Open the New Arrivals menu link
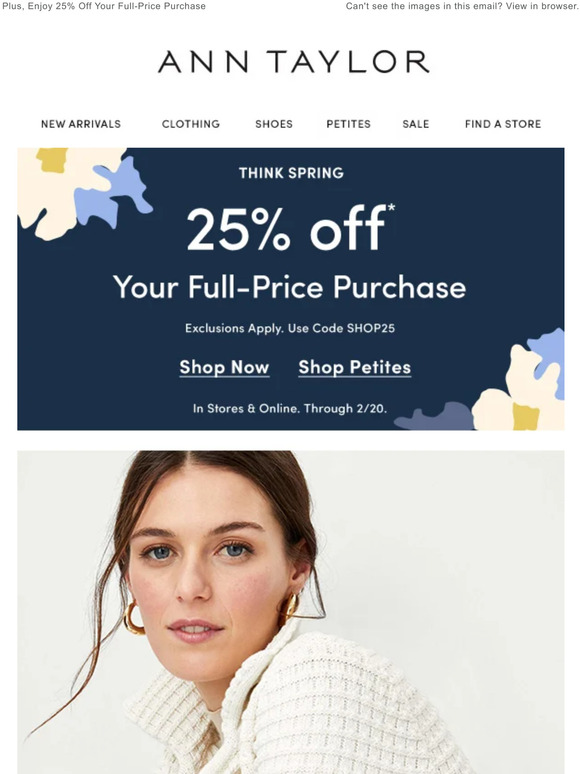 [81, 124]
